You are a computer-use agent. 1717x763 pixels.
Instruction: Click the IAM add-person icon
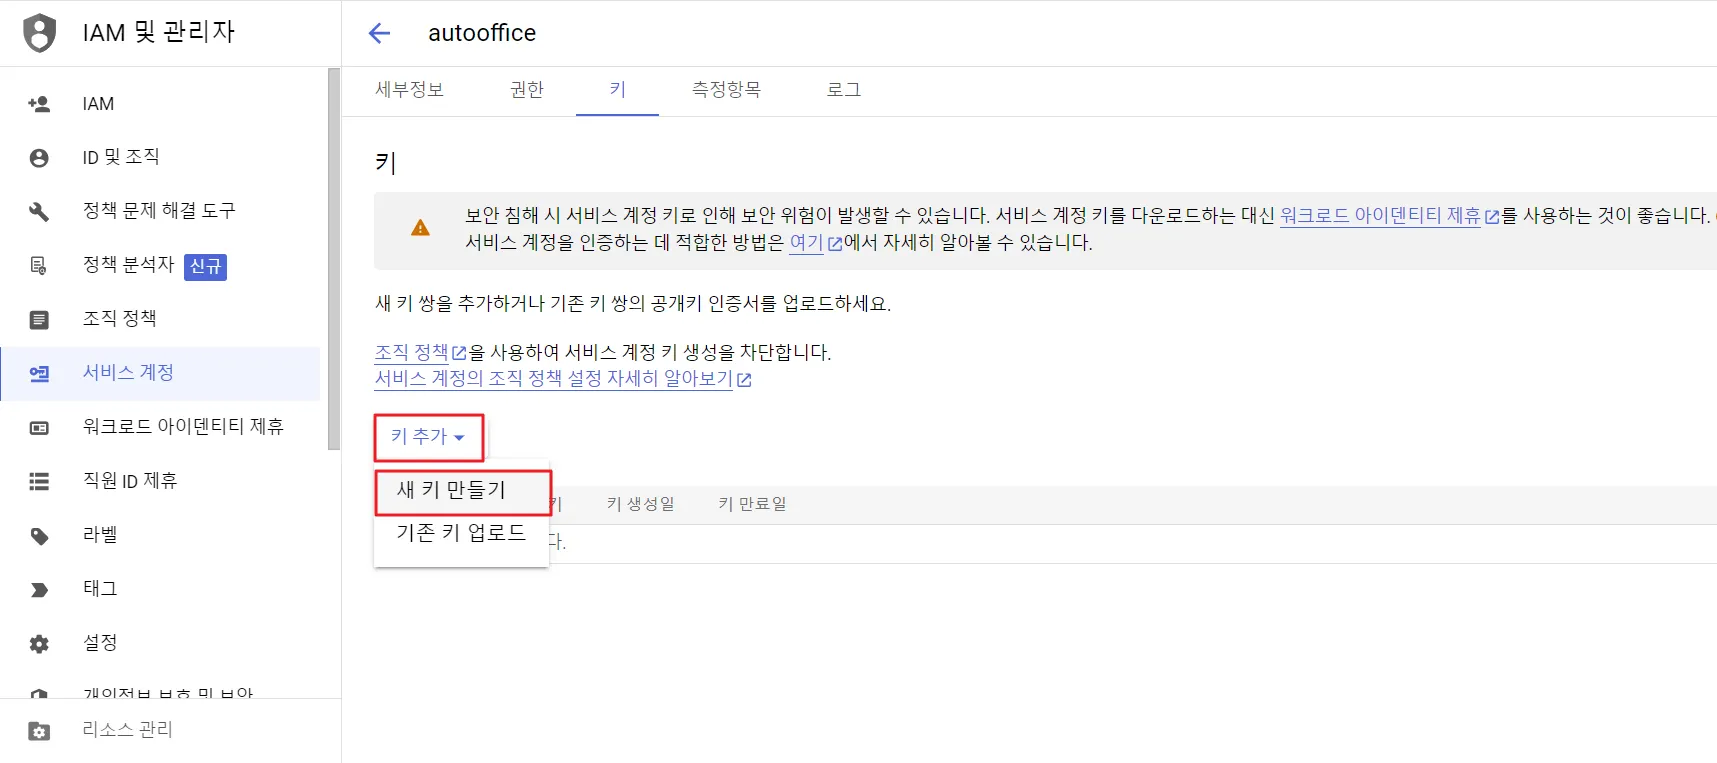39,104
